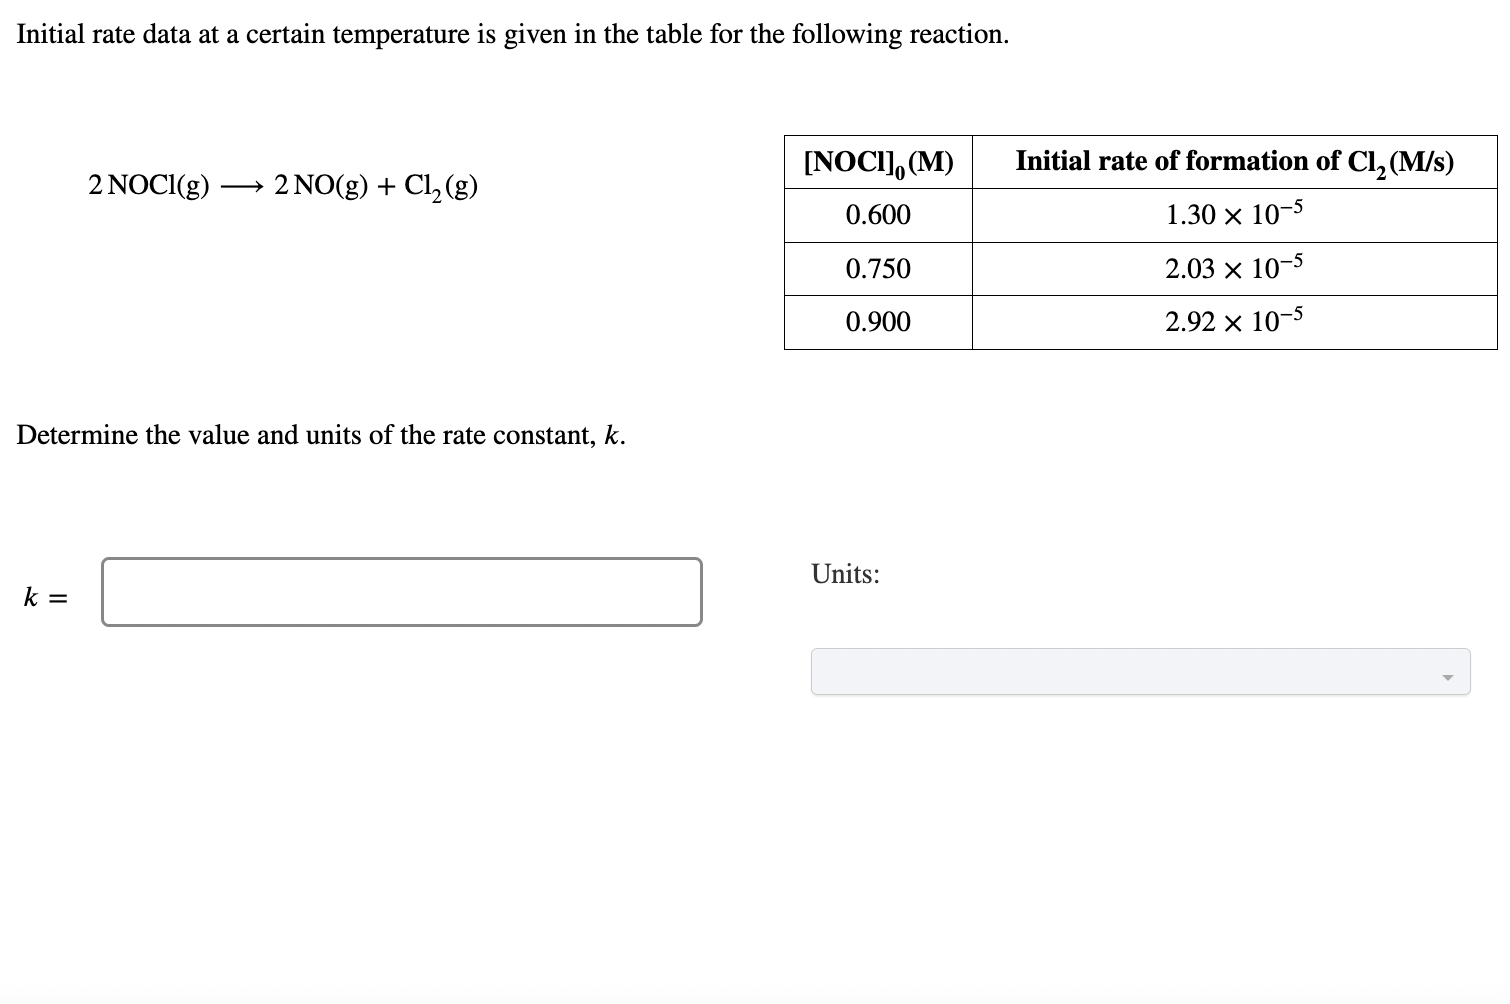Open the empty Units selection field
Image resolution: width=1510 pixels, height=1004 pixels.
point(1100,672)
